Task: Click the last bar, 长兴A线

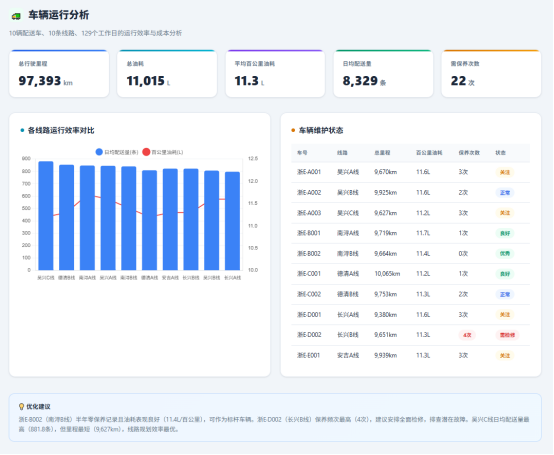Action: tap(232, 221)
